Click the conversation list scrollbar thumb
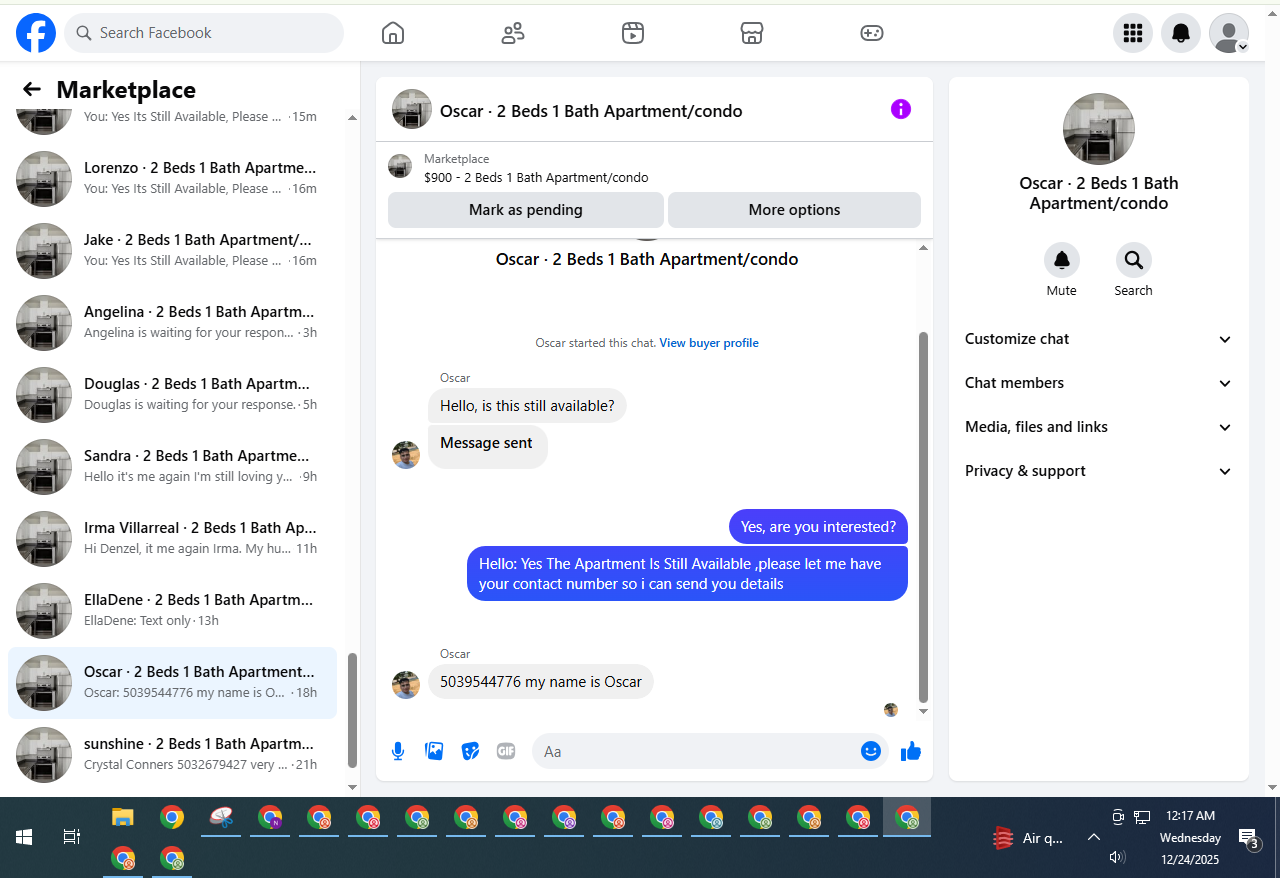Viewport: 1280px width, 878px height. coord(351,710)
